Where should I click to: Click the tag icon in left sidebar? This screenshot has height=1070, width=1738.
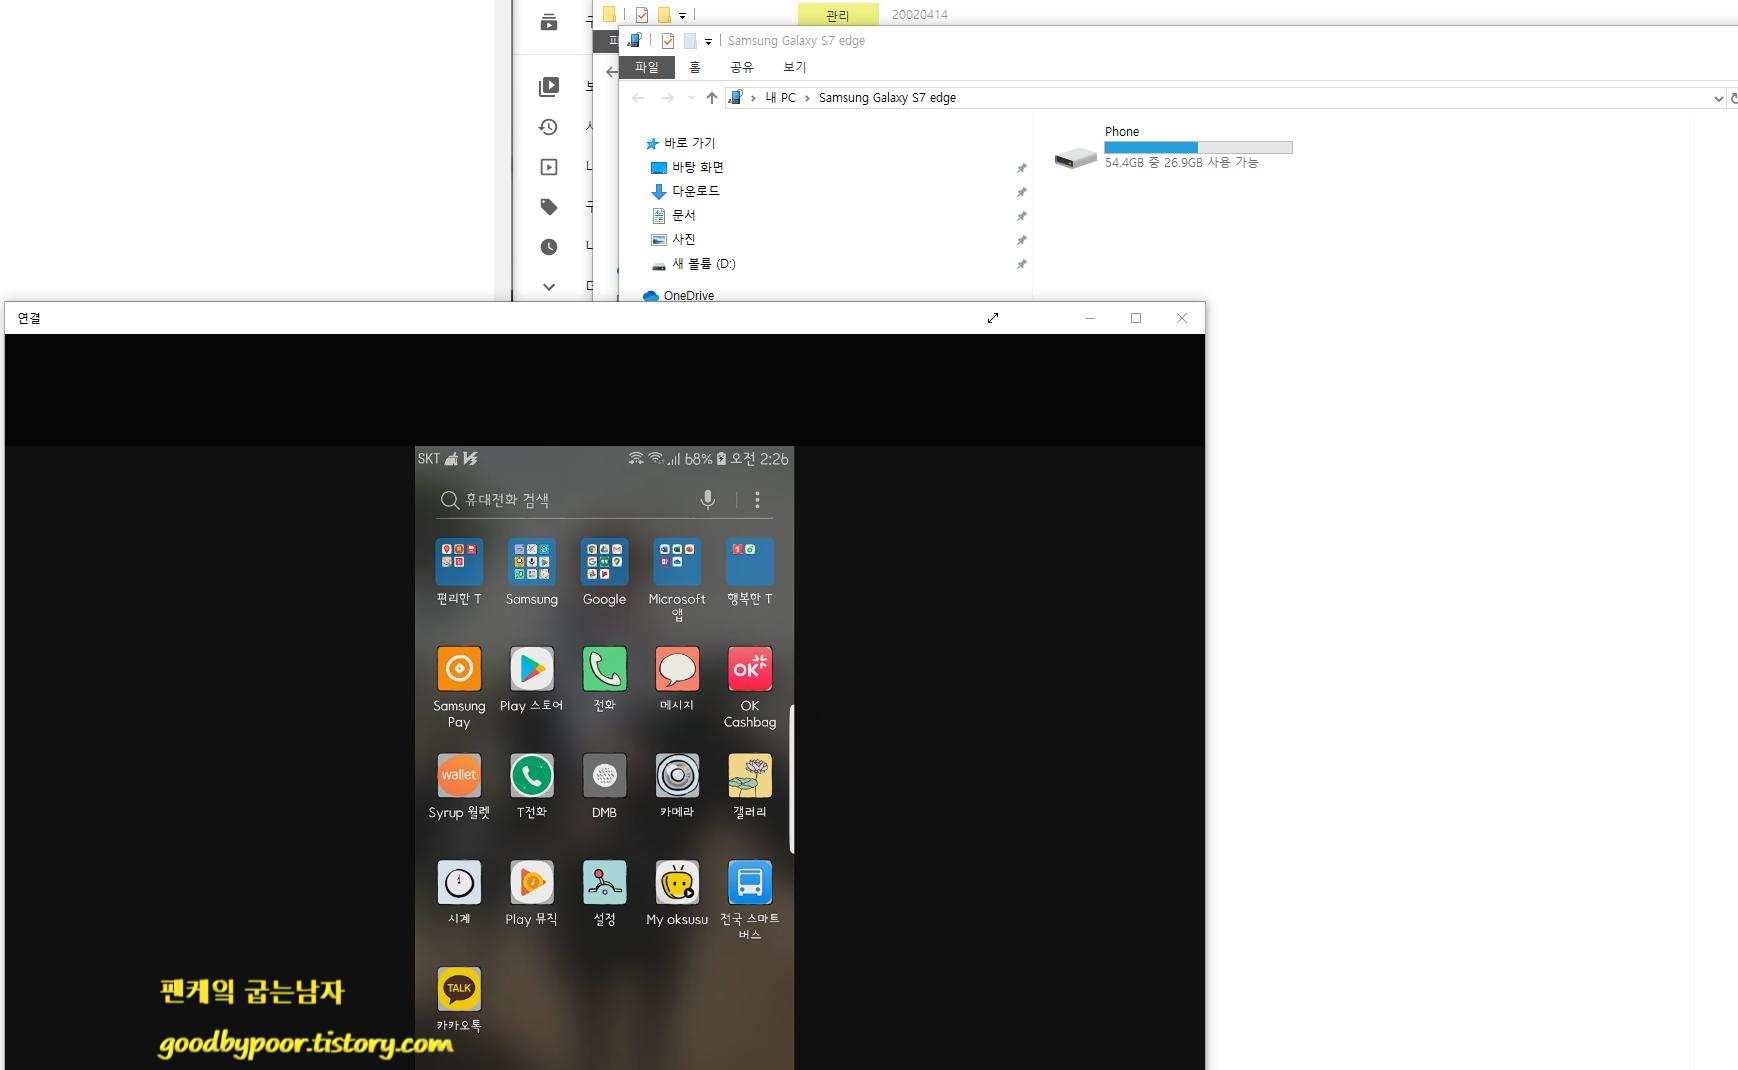[x=549, y=207]
